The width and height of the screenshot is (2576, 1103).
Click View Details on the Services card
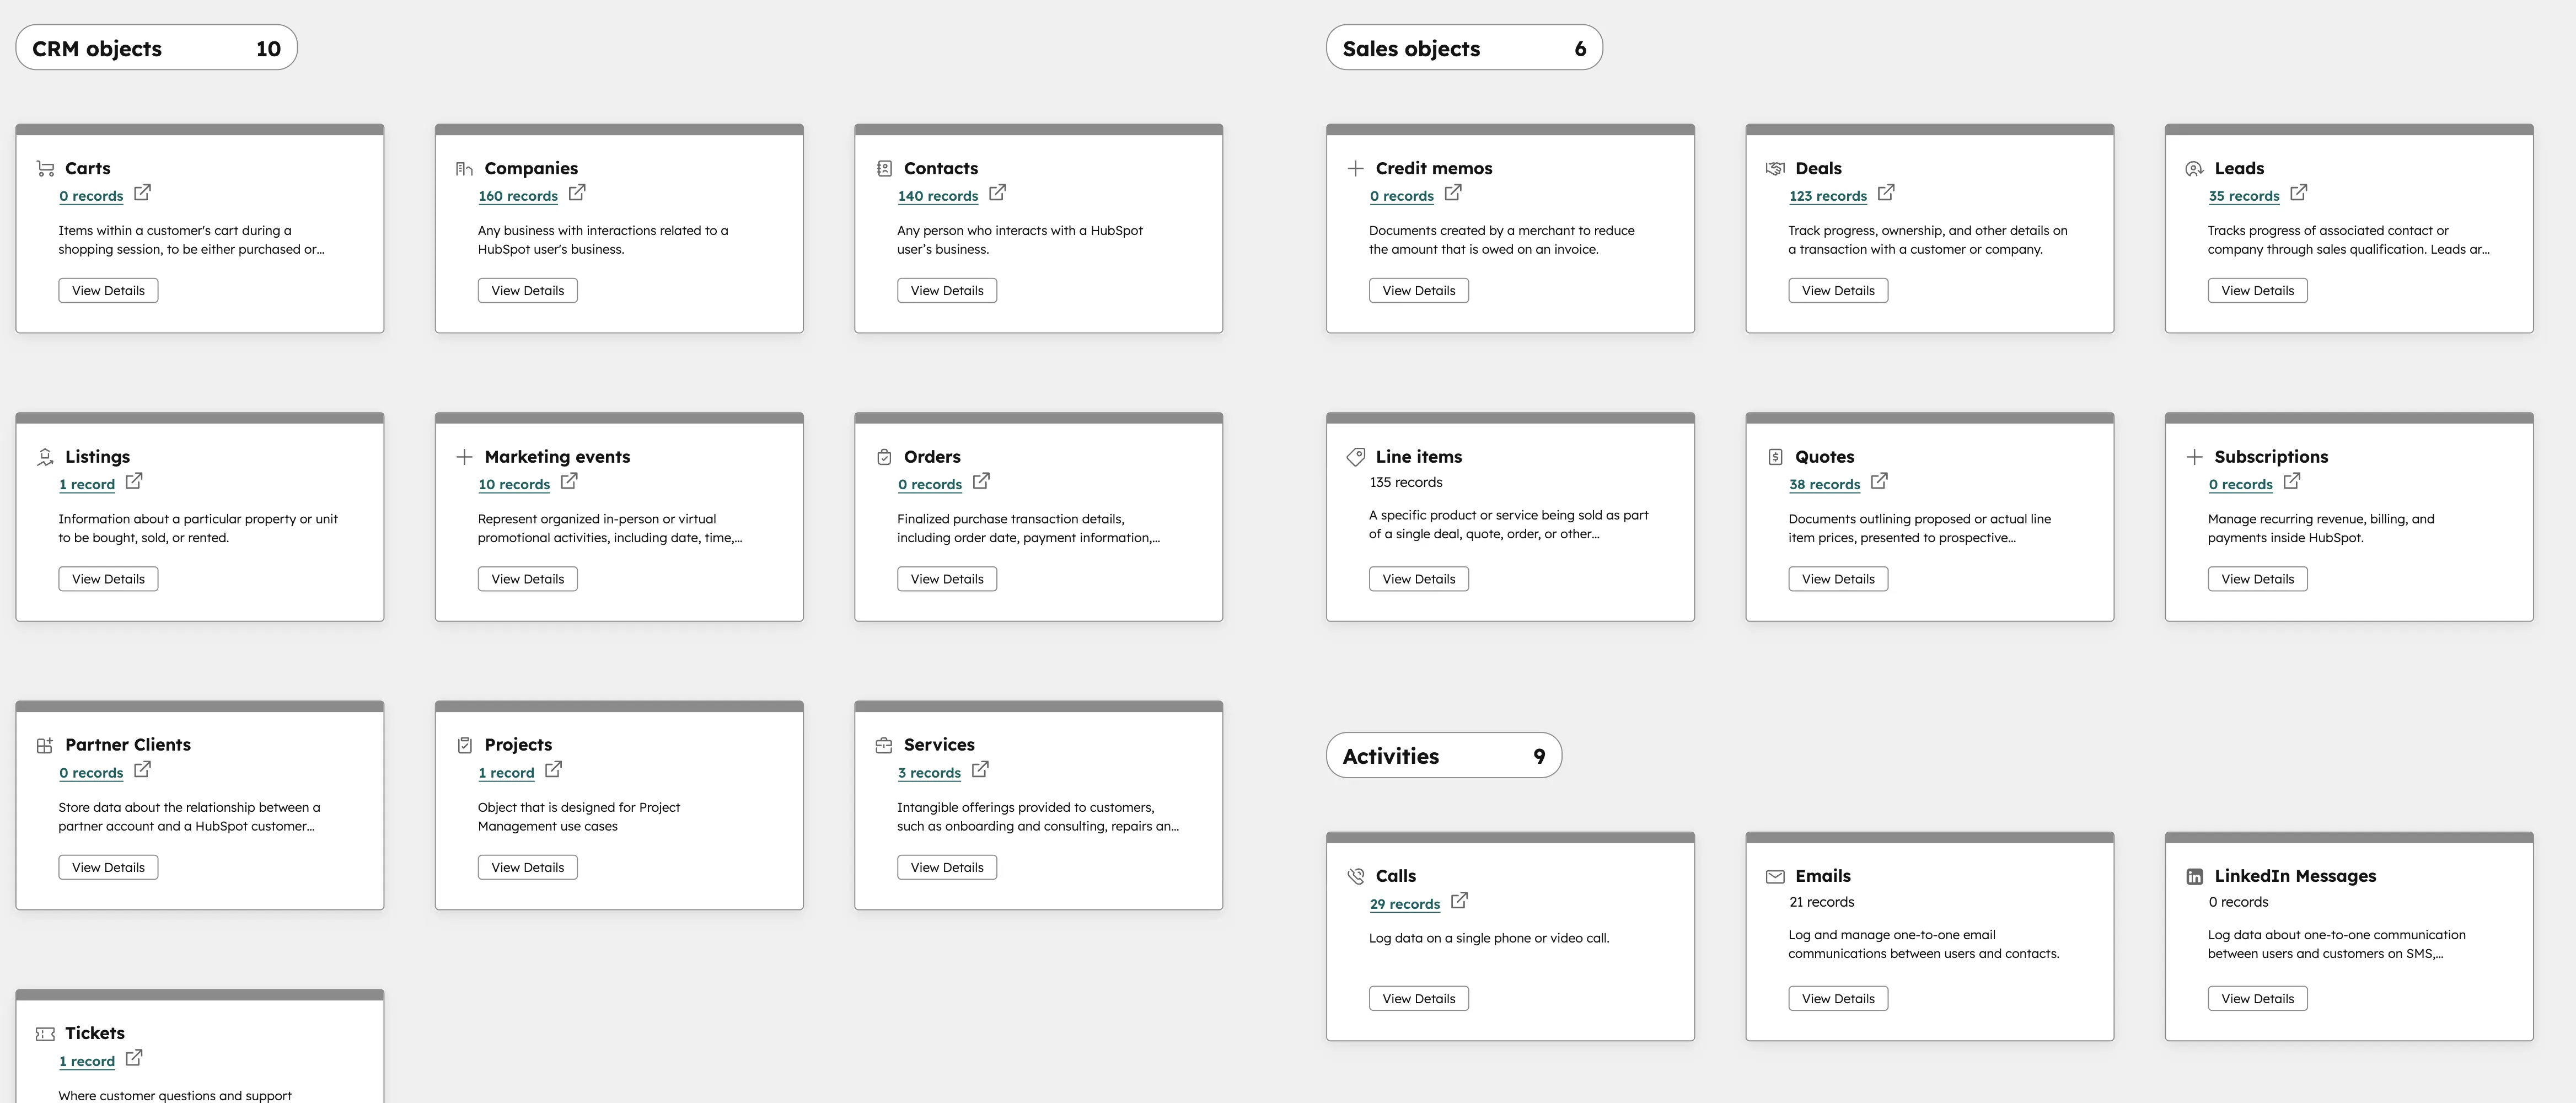tap(946, 866)
